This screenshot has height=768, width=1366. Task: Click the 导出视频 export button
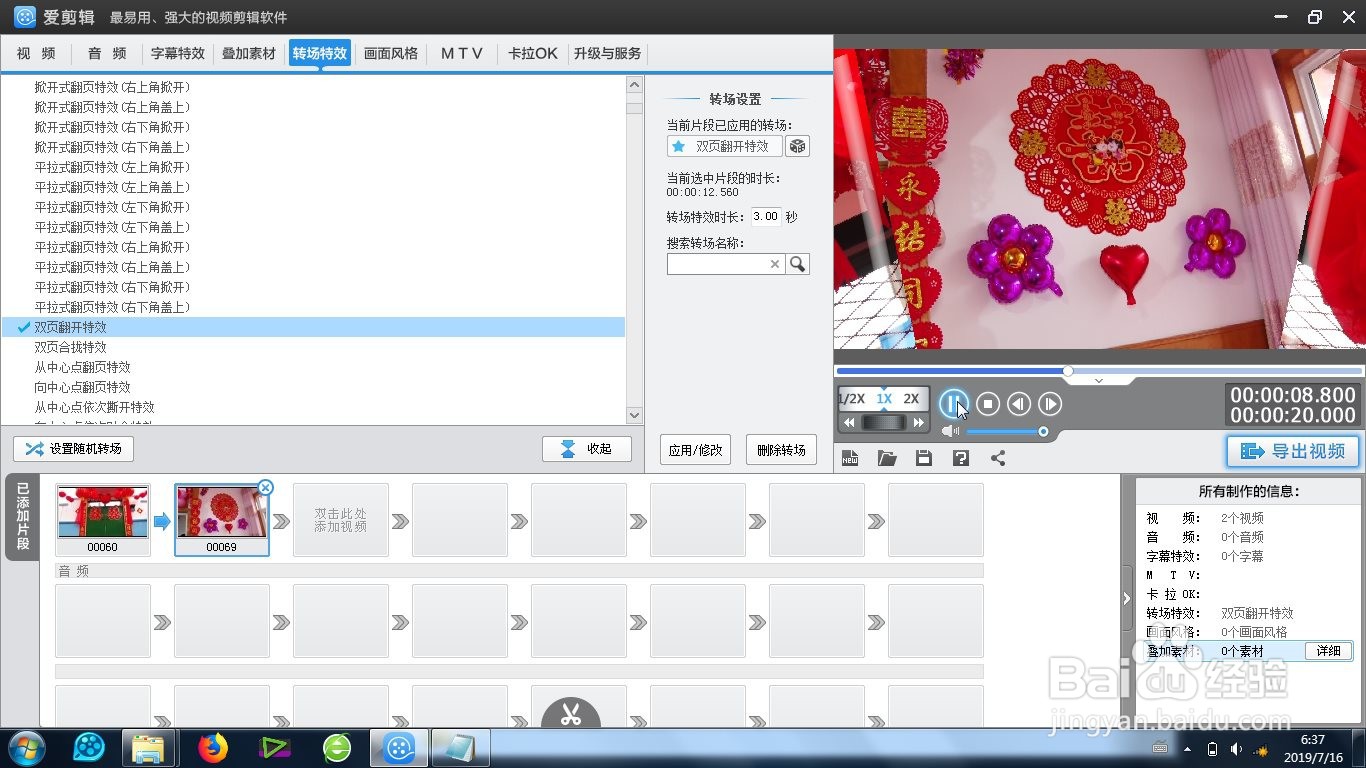pyautogui.click(x=1292, y=451)
